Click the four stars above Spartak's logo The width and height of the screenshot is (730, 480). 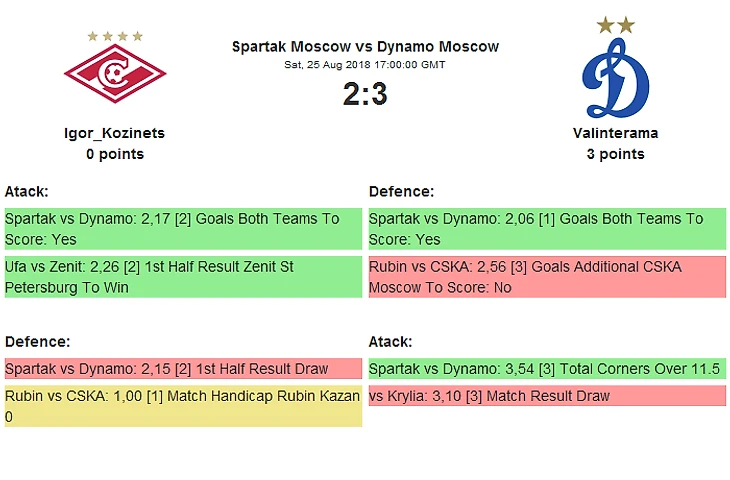coord(115,36)
